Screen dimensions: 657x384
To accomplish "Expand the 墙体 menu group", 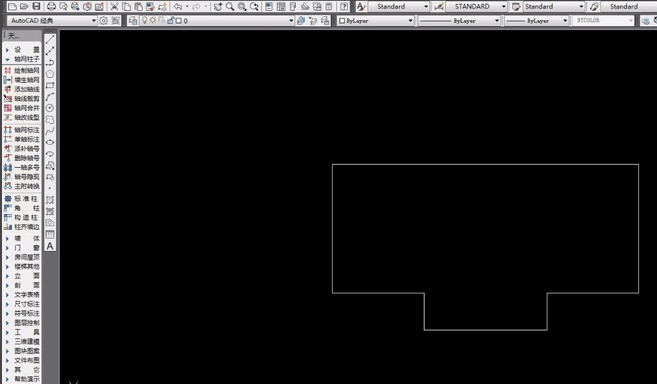I will (22, 238).
